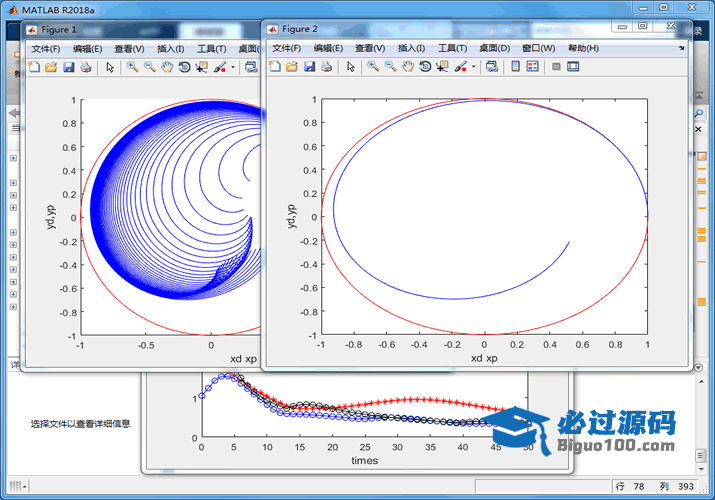Click Show Plot Tools and dock icon in Figure 2

[x=573, y=67]
